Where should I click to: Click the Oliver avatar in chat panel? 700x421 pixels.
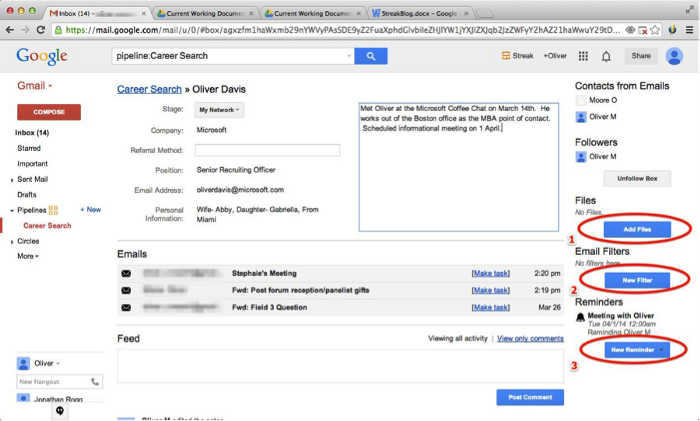point(23,363)
